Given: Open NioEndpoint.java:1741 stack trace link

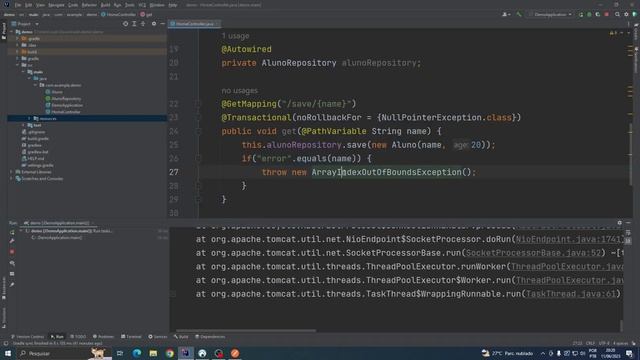Looking at the screenshot, I should (569, 239).
